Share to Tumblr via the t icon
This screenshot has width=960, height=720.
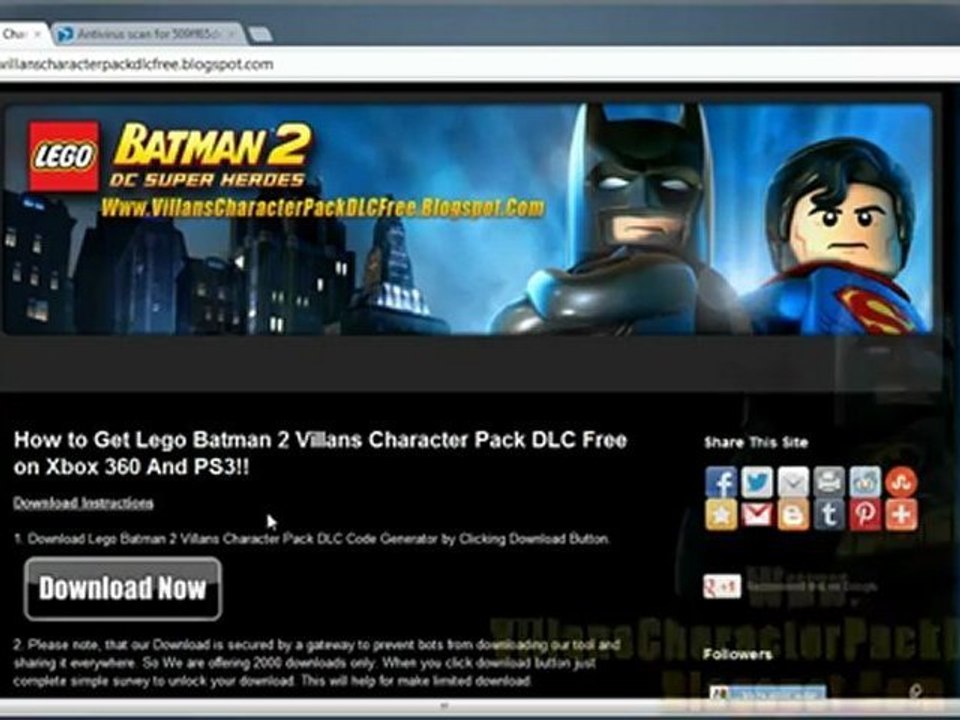coord(829,514)
